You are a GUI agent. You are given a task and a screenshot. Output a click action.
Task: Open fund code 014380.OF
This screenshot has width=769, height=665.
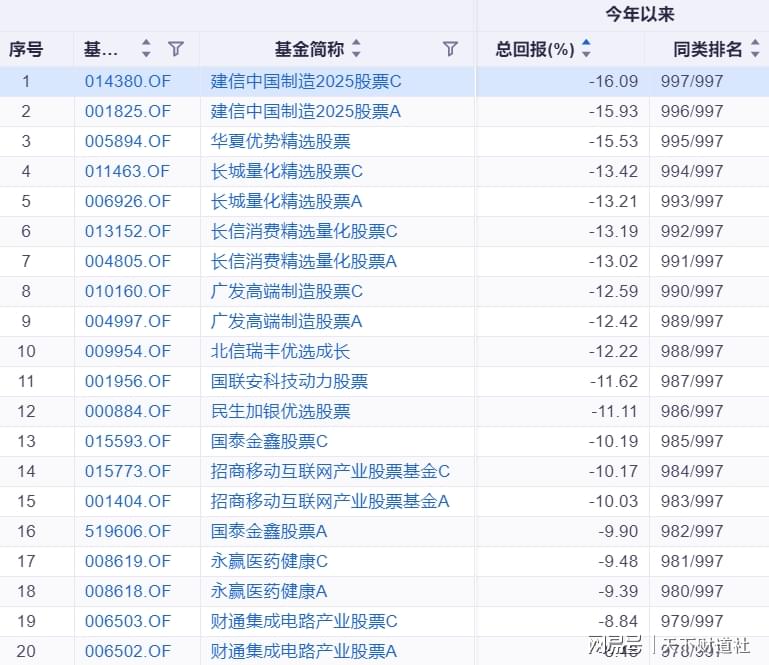coord(128,81)
